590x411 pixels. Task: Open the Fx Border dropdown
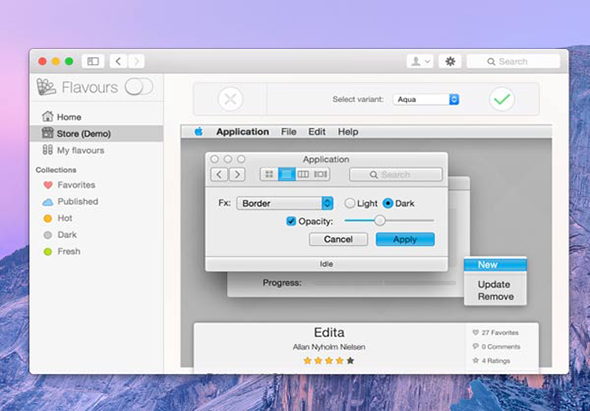coord(285,204)
